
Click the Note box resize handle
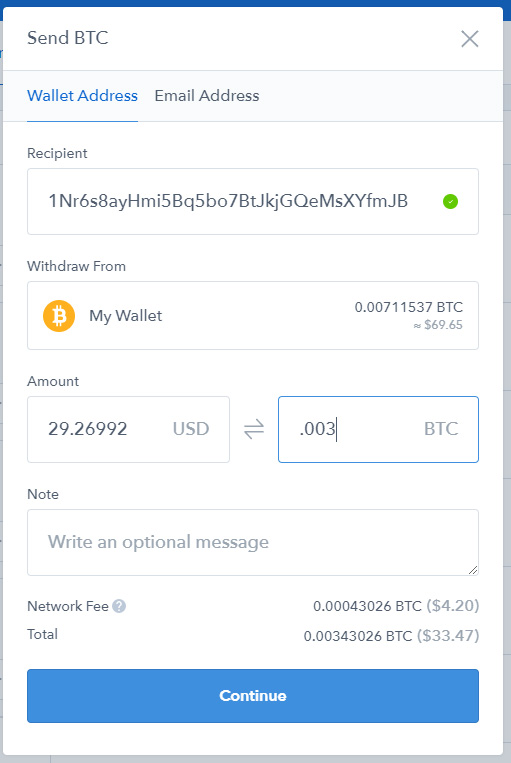tap(473, 570)
